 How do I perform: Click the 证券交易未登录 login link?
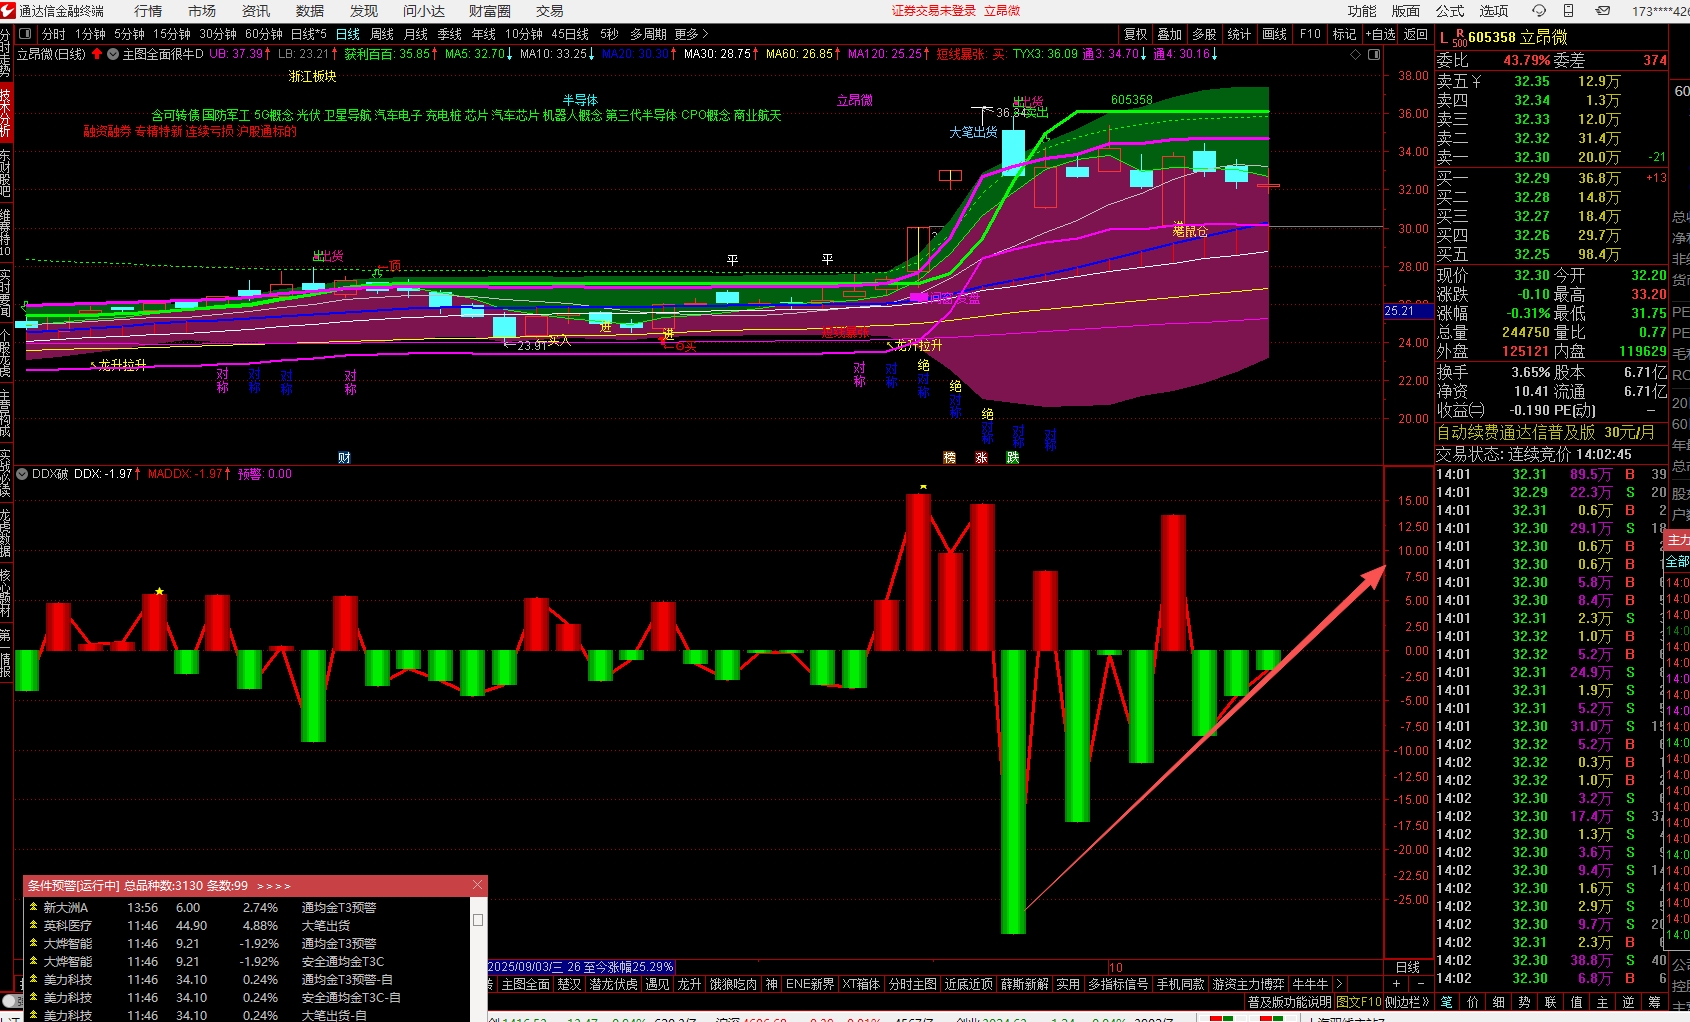pyautogui.click(x=934, y=11)
